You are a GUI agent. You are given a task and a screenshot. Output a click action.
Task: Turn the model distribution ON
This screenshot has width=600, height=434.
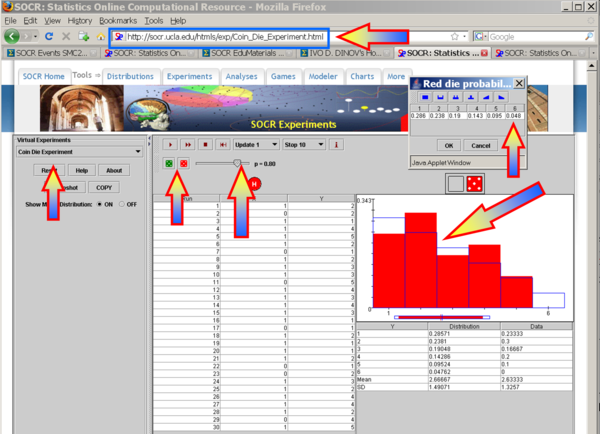pos(97,204)
